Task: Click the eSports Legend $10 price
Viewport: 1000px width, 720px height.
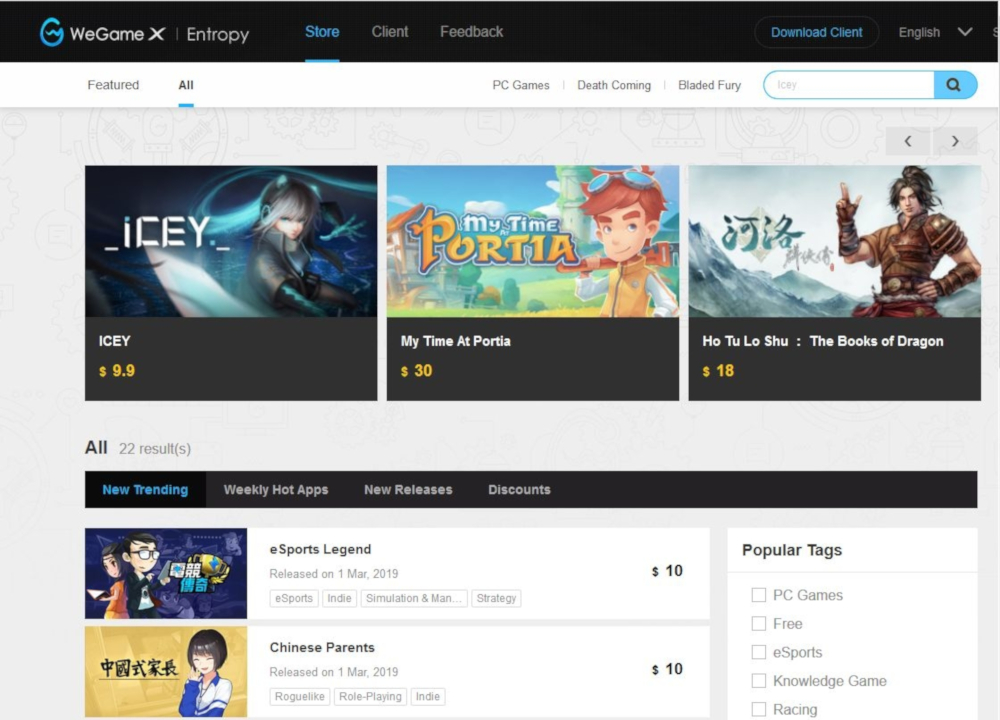Action: pos(667,571)
